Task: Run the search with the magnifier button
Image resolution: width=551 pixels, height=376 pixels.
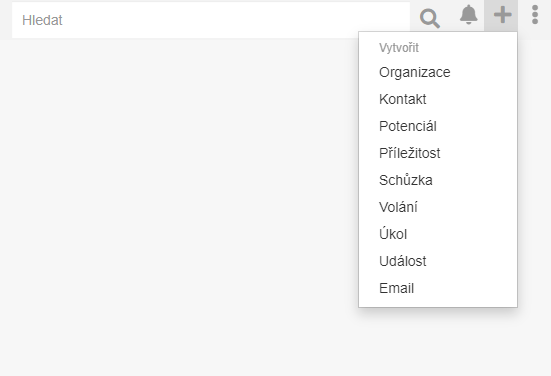Action: click(x=429, y=19)
